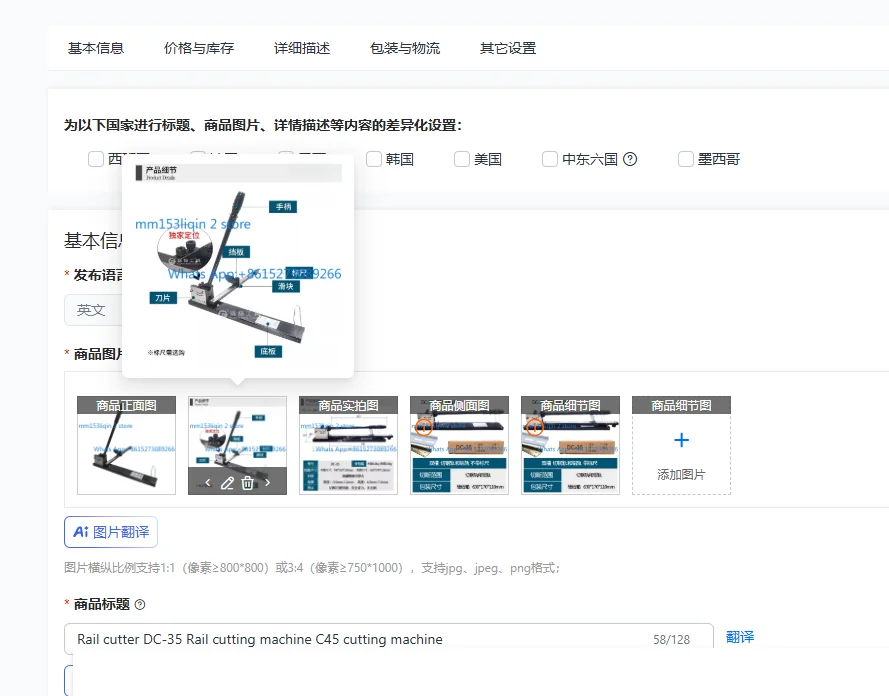Delete hovered product image with trash icon
This screenshot has height=696, width=889.
tap(248, 483)
